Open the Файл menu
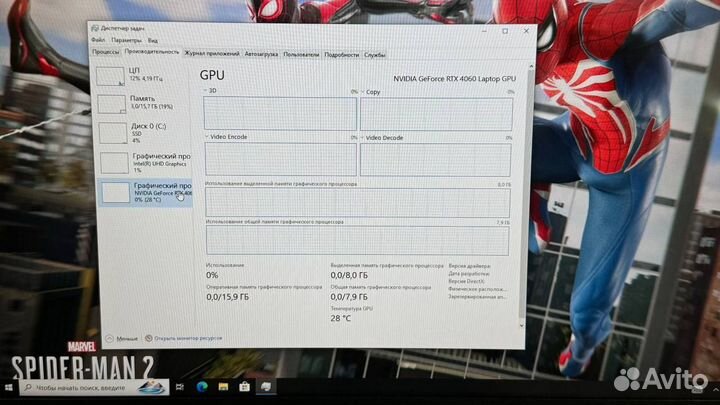 [98, 40]
